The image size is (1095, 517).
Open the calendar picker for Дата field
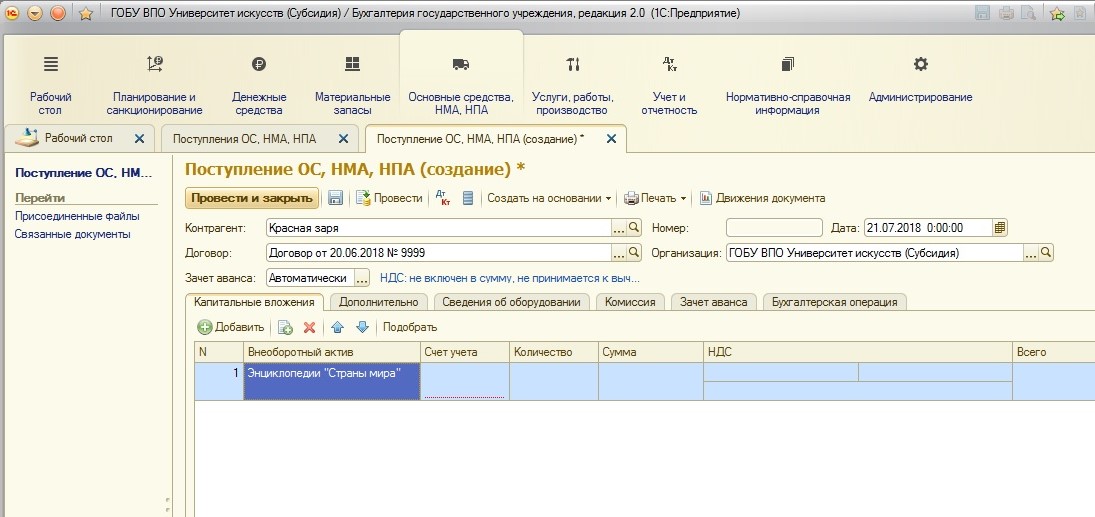[1000, 227]
